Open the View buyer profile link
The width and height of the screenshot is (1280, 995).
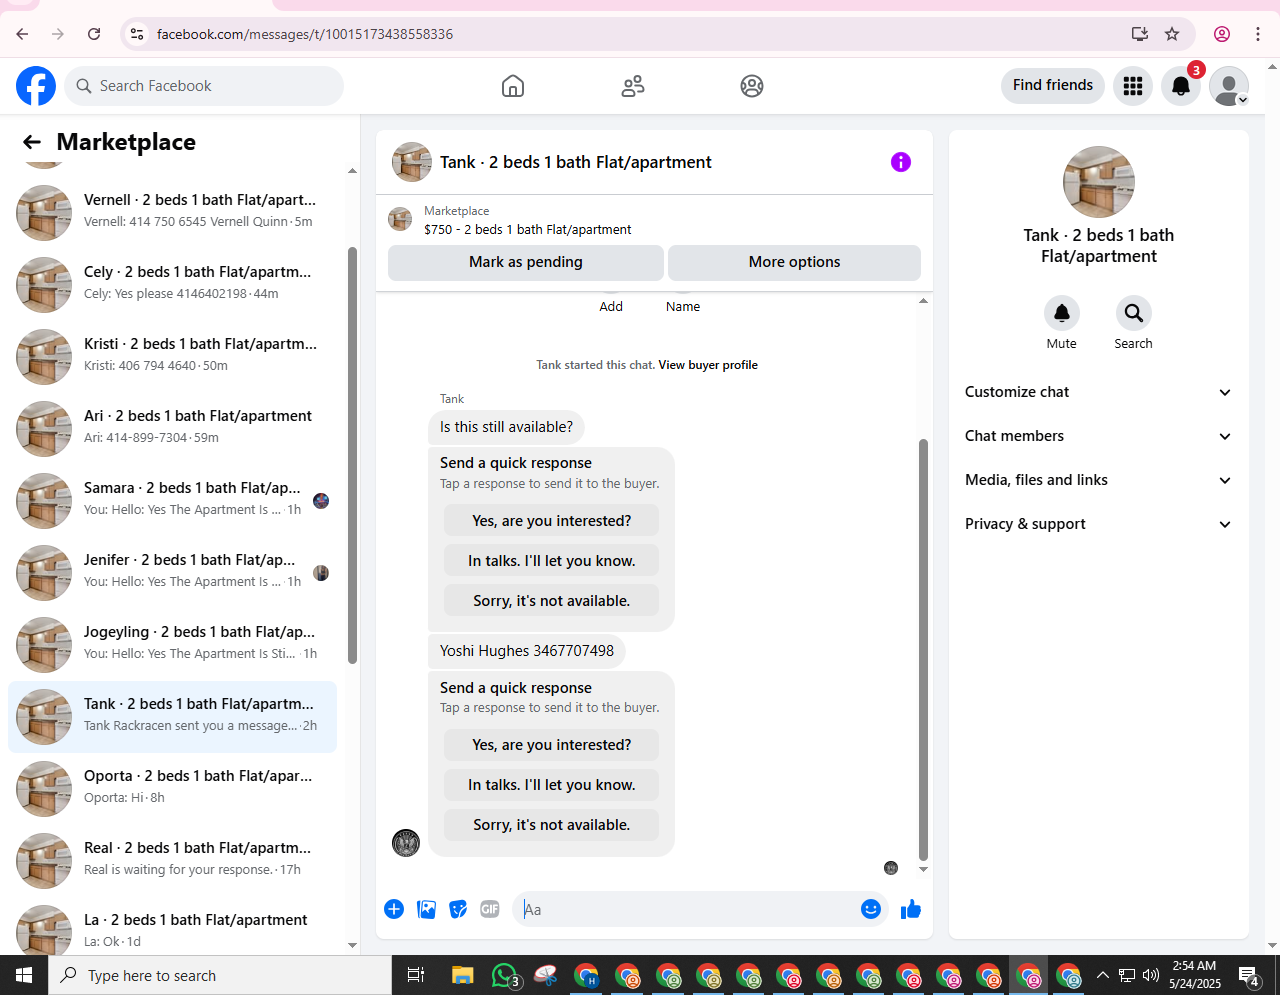(708, 365)
